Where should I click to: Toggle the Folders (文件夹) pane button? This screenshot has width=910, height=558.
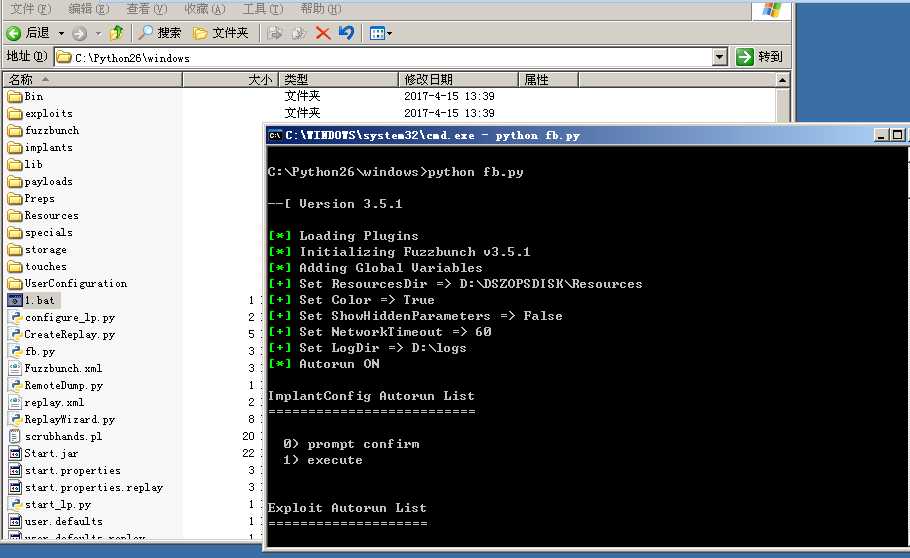221,33
